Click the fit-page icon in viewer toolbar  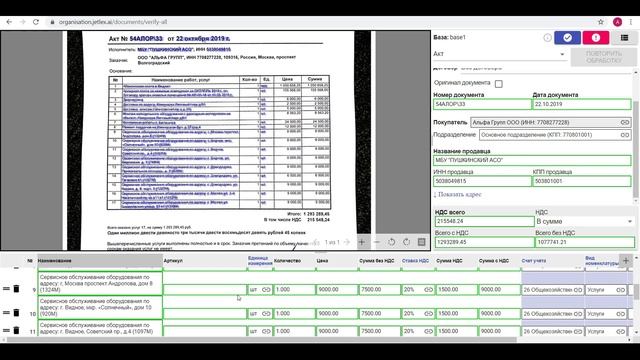[x=422, y=242]
